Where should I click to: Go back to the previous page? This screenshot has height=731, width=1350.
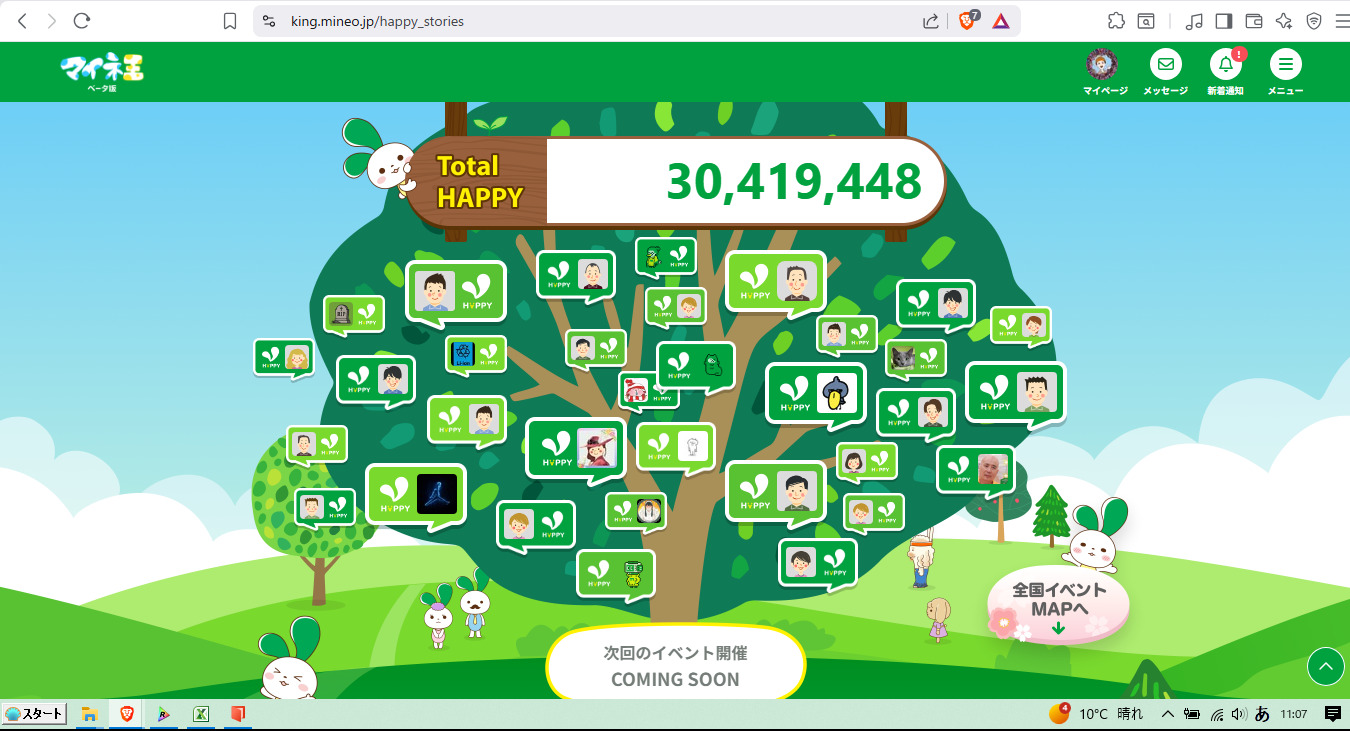click(22, 21)
